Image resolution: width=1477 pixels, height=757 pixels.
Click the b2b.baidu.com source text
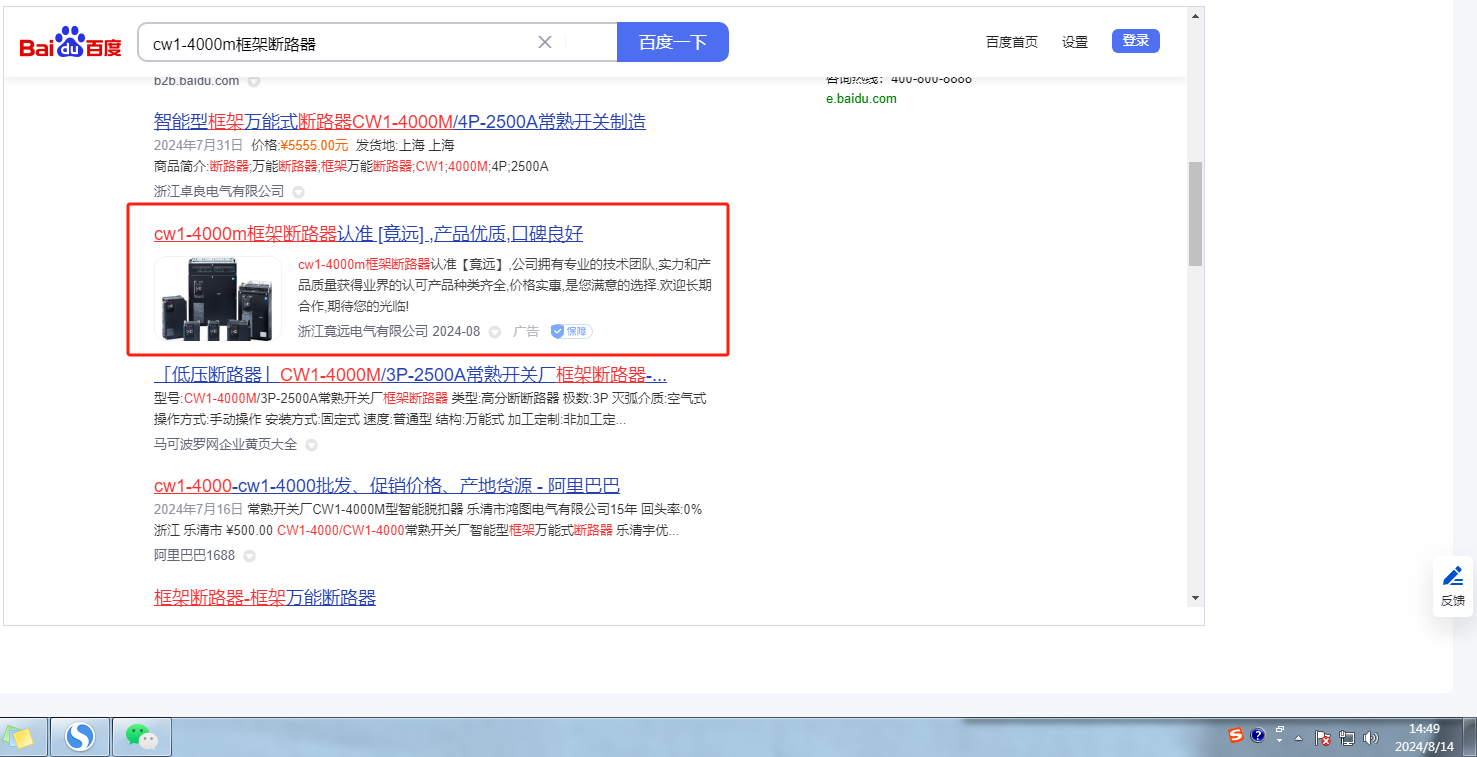(x=197, y=81)
